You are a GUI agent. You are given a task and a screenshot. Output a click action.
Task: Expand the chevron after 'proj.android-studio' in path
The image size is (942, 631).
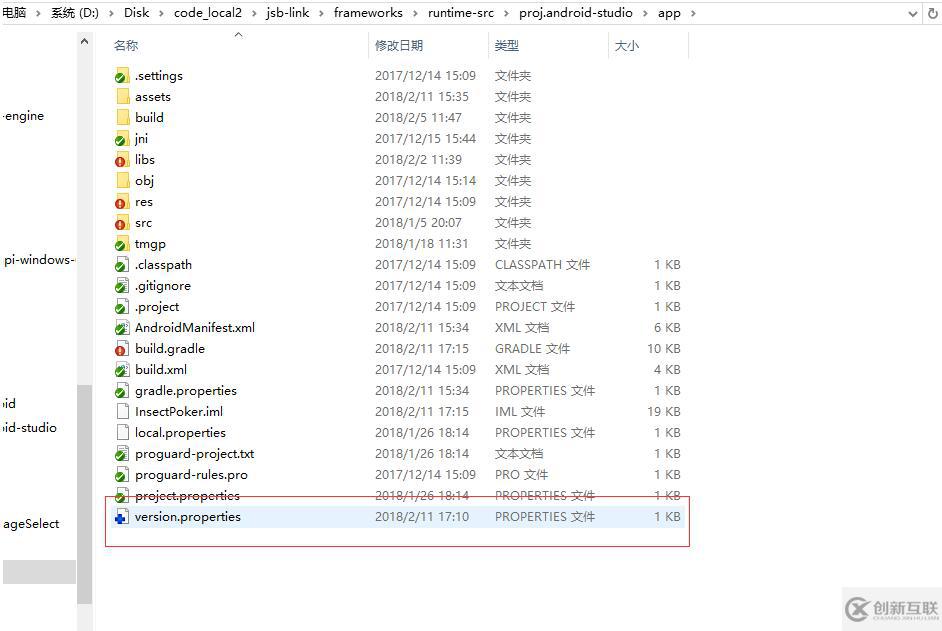pyautogui.click(x=645, y=13)
